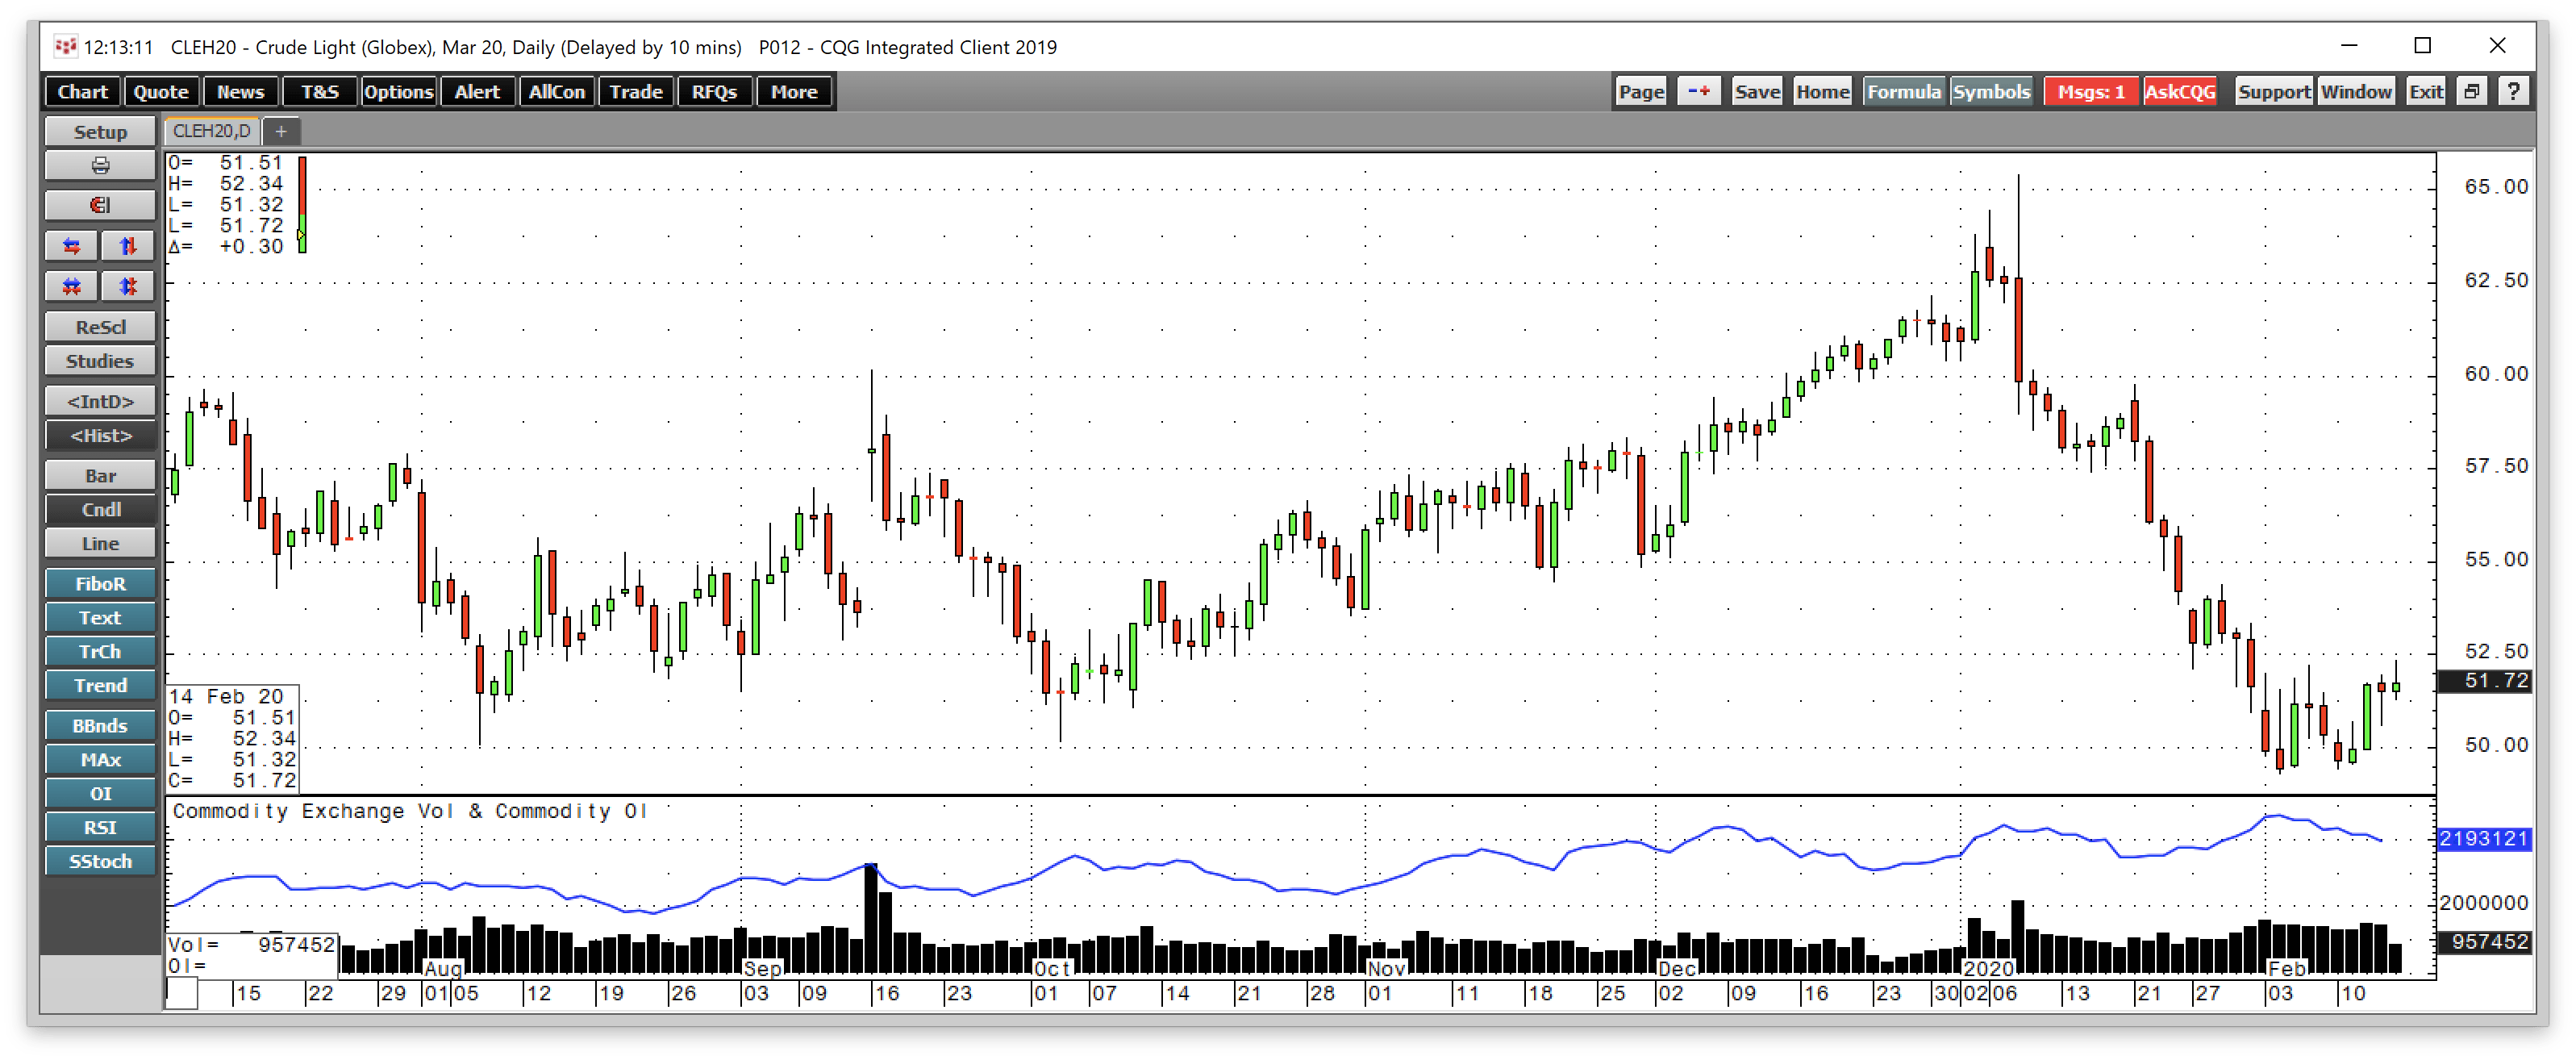Screen dimensions: 2576x1060
Task: Open the Trade button
Action: point(636,92)
